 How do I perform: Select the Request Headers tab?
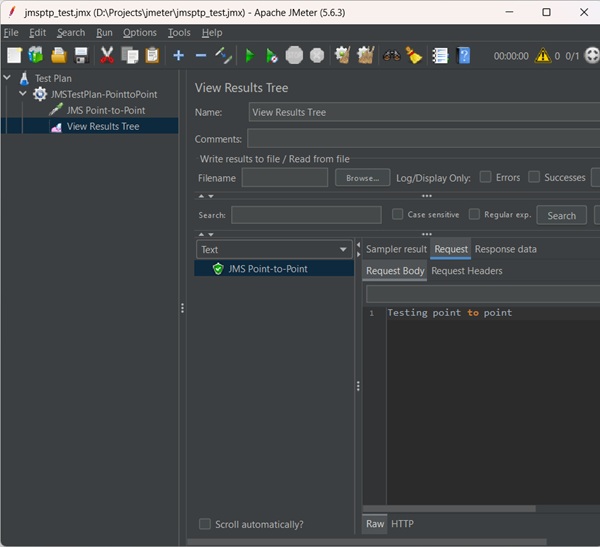pyautogui.click(x=466, y=271)
